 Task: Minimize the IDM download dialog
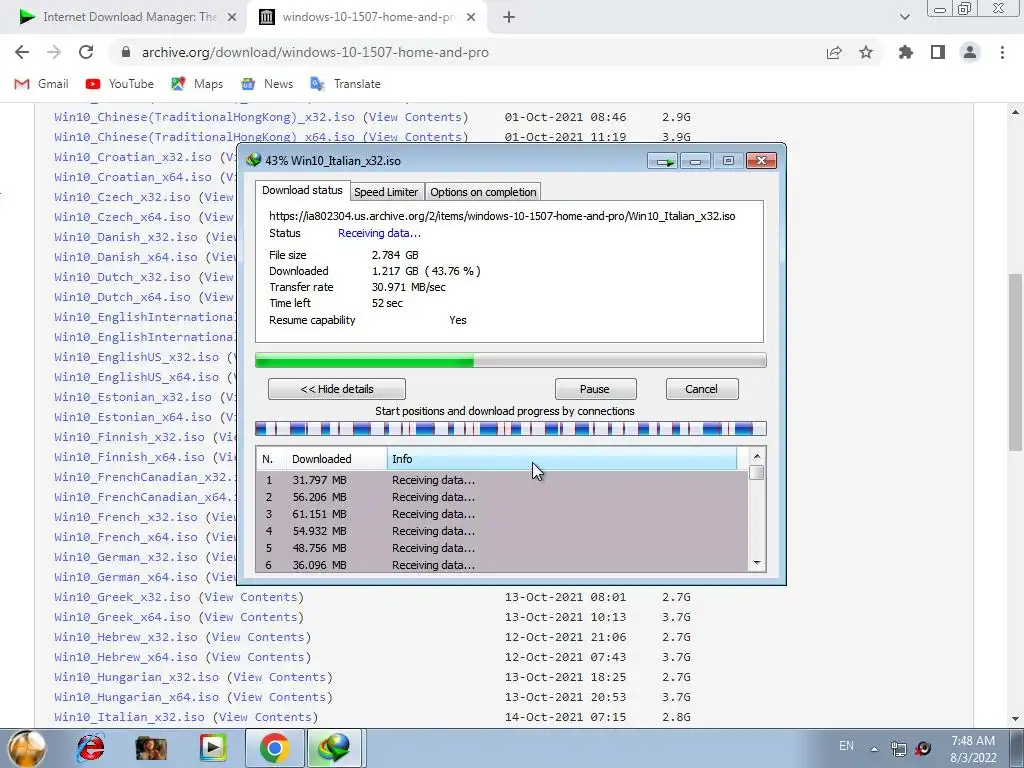pyautogui.click(x=696, y=161)
